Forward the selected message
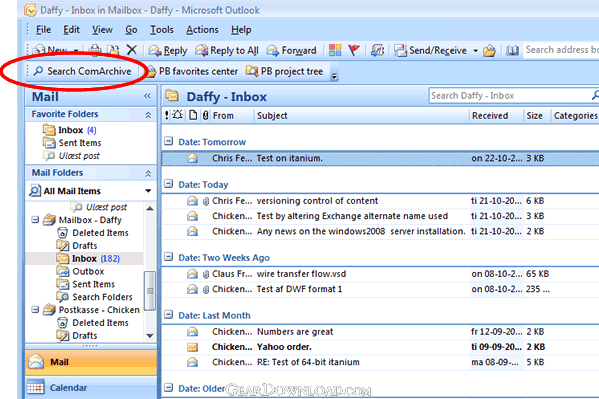This screenshot has width=599, height=399. click(292, 50)
